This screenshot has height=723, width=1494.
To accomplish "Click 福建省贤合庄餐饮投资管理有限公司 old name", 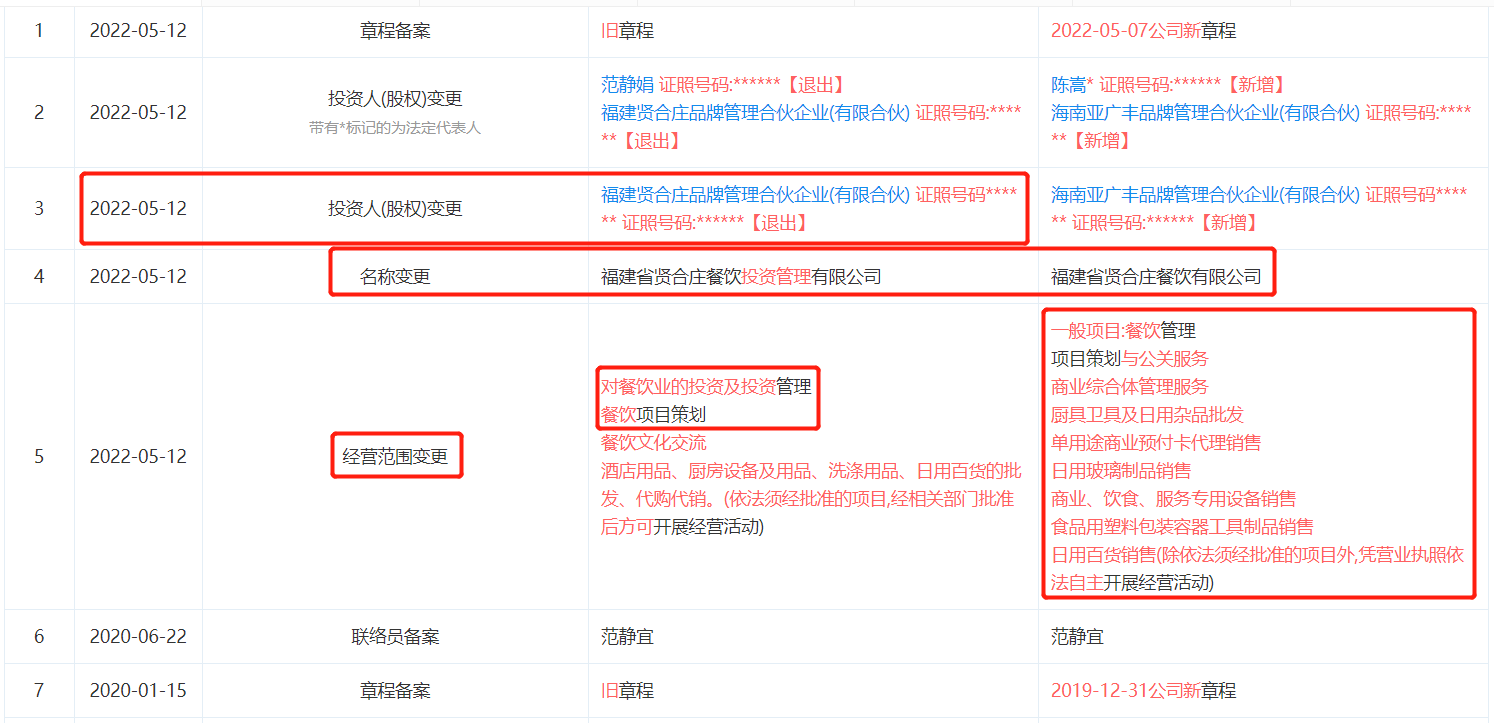I will (x=741, y=277).
